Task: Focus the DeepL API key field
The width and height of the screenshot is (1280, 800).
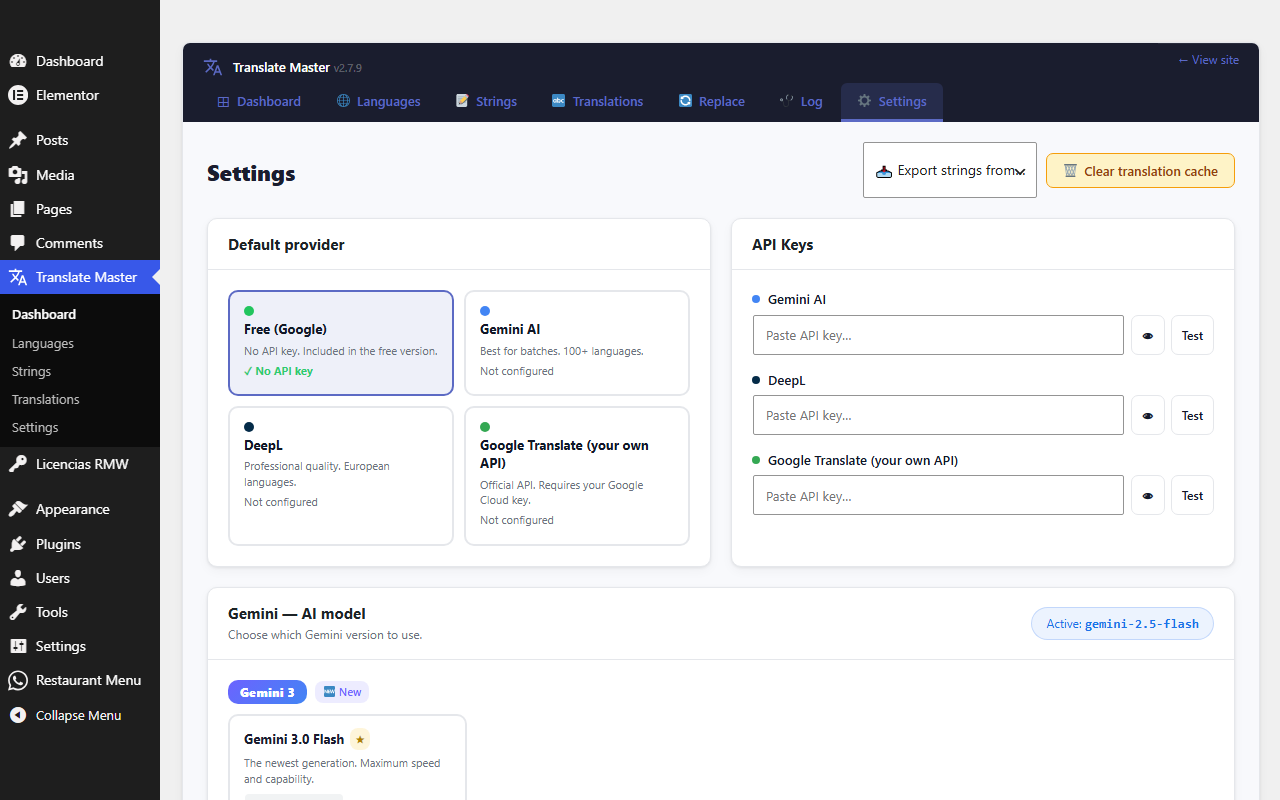Action: coord(938,415)
